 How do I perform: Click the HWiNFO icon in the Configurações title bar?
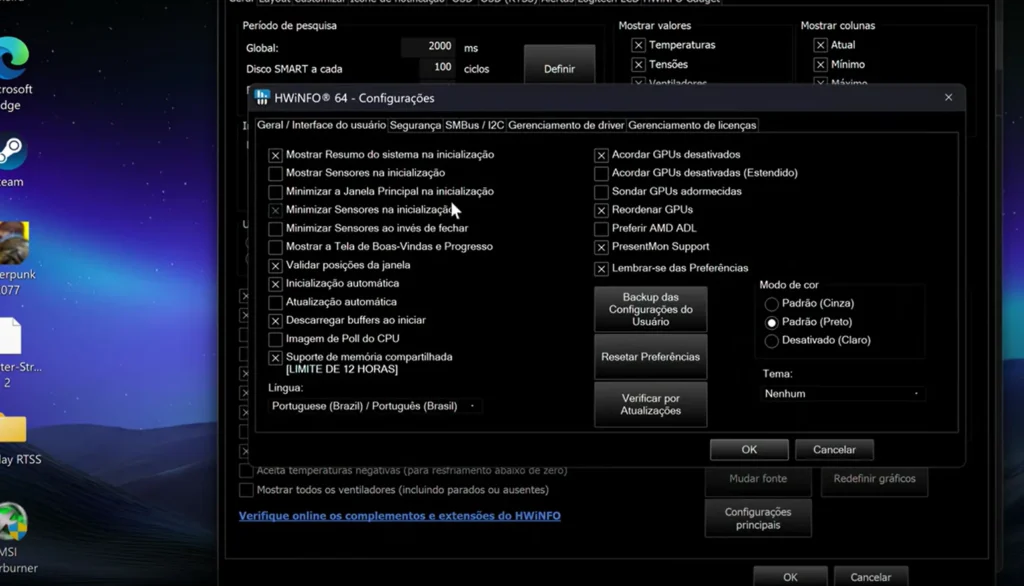click(x=262, y=97)
